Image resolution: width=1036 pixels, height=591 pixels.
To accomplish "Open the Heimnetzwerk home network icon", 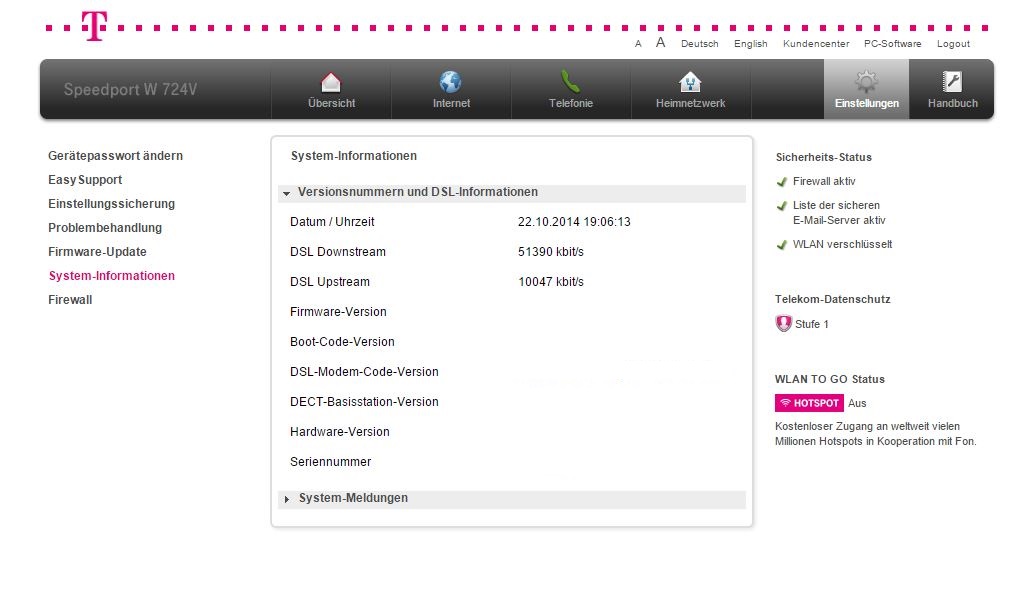I will (x=690, y=82).
